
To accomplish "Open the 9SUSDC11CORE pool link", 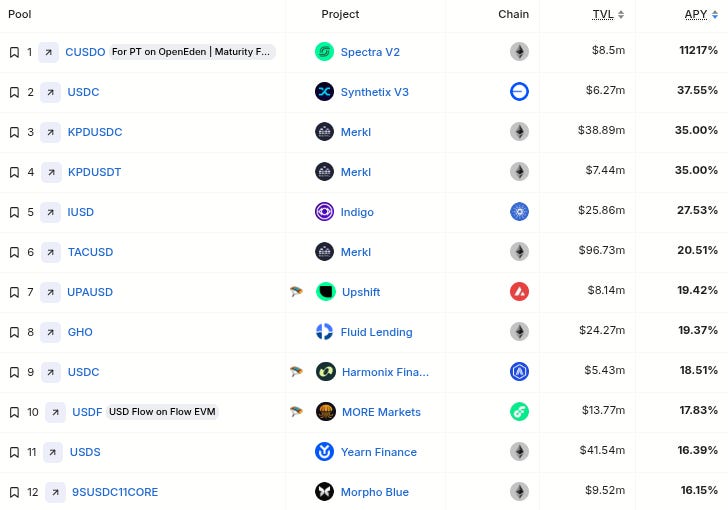I will 115,492.
